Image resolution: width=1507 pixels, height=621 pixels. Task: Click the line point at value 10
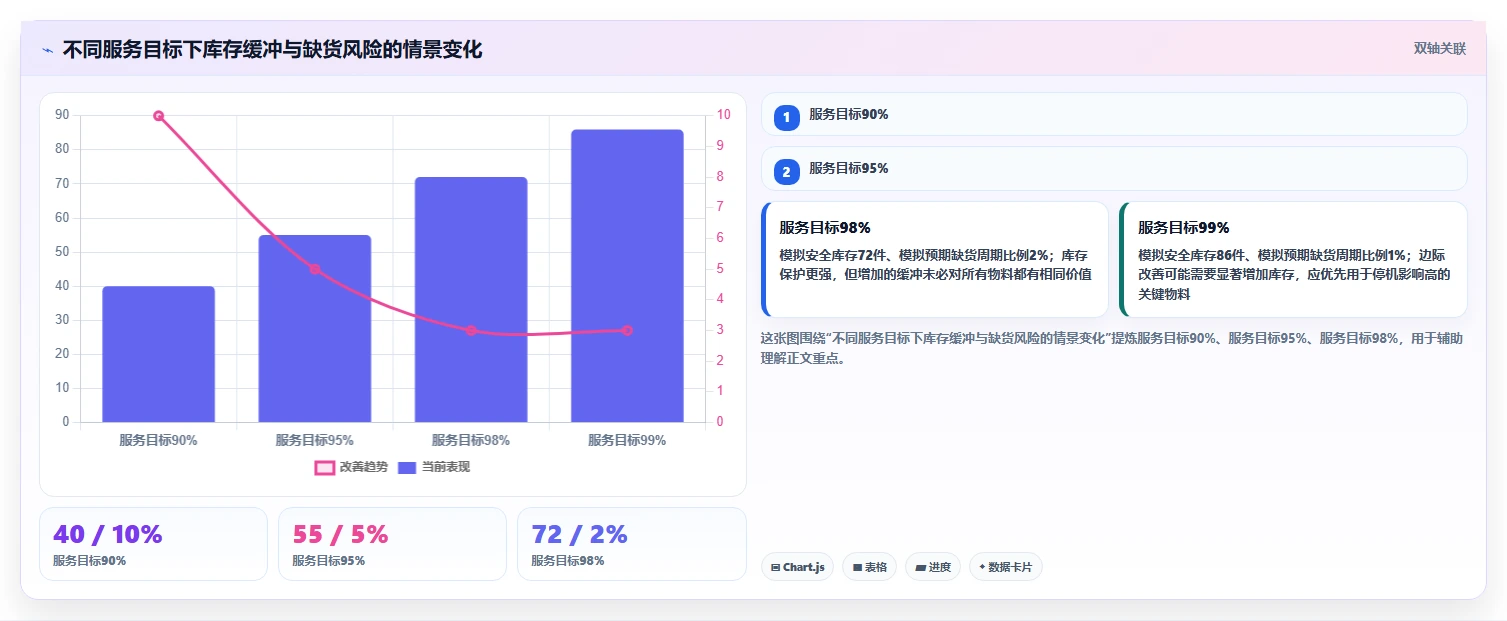[158, 116]
